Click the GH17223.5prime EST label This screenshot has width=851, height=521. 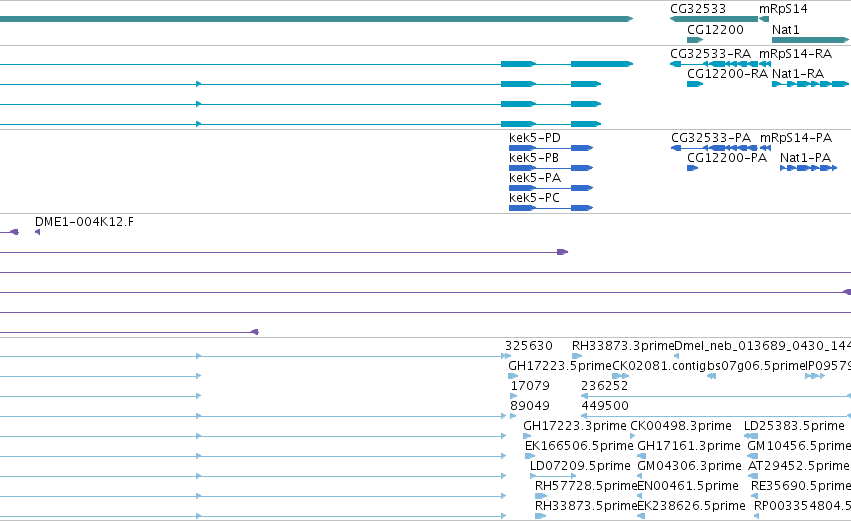[x=560, y=366]
